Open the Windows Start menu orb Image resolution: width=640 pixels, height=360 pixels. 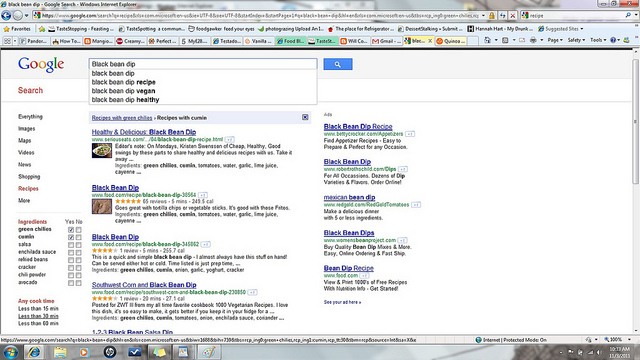[11, 352]
